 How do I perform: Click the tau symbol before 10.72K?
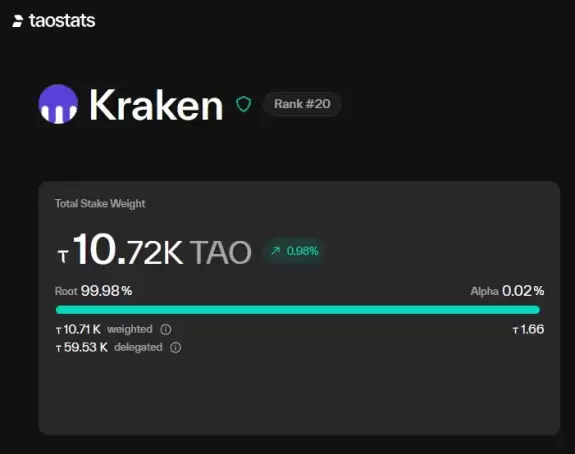[63, 256]
